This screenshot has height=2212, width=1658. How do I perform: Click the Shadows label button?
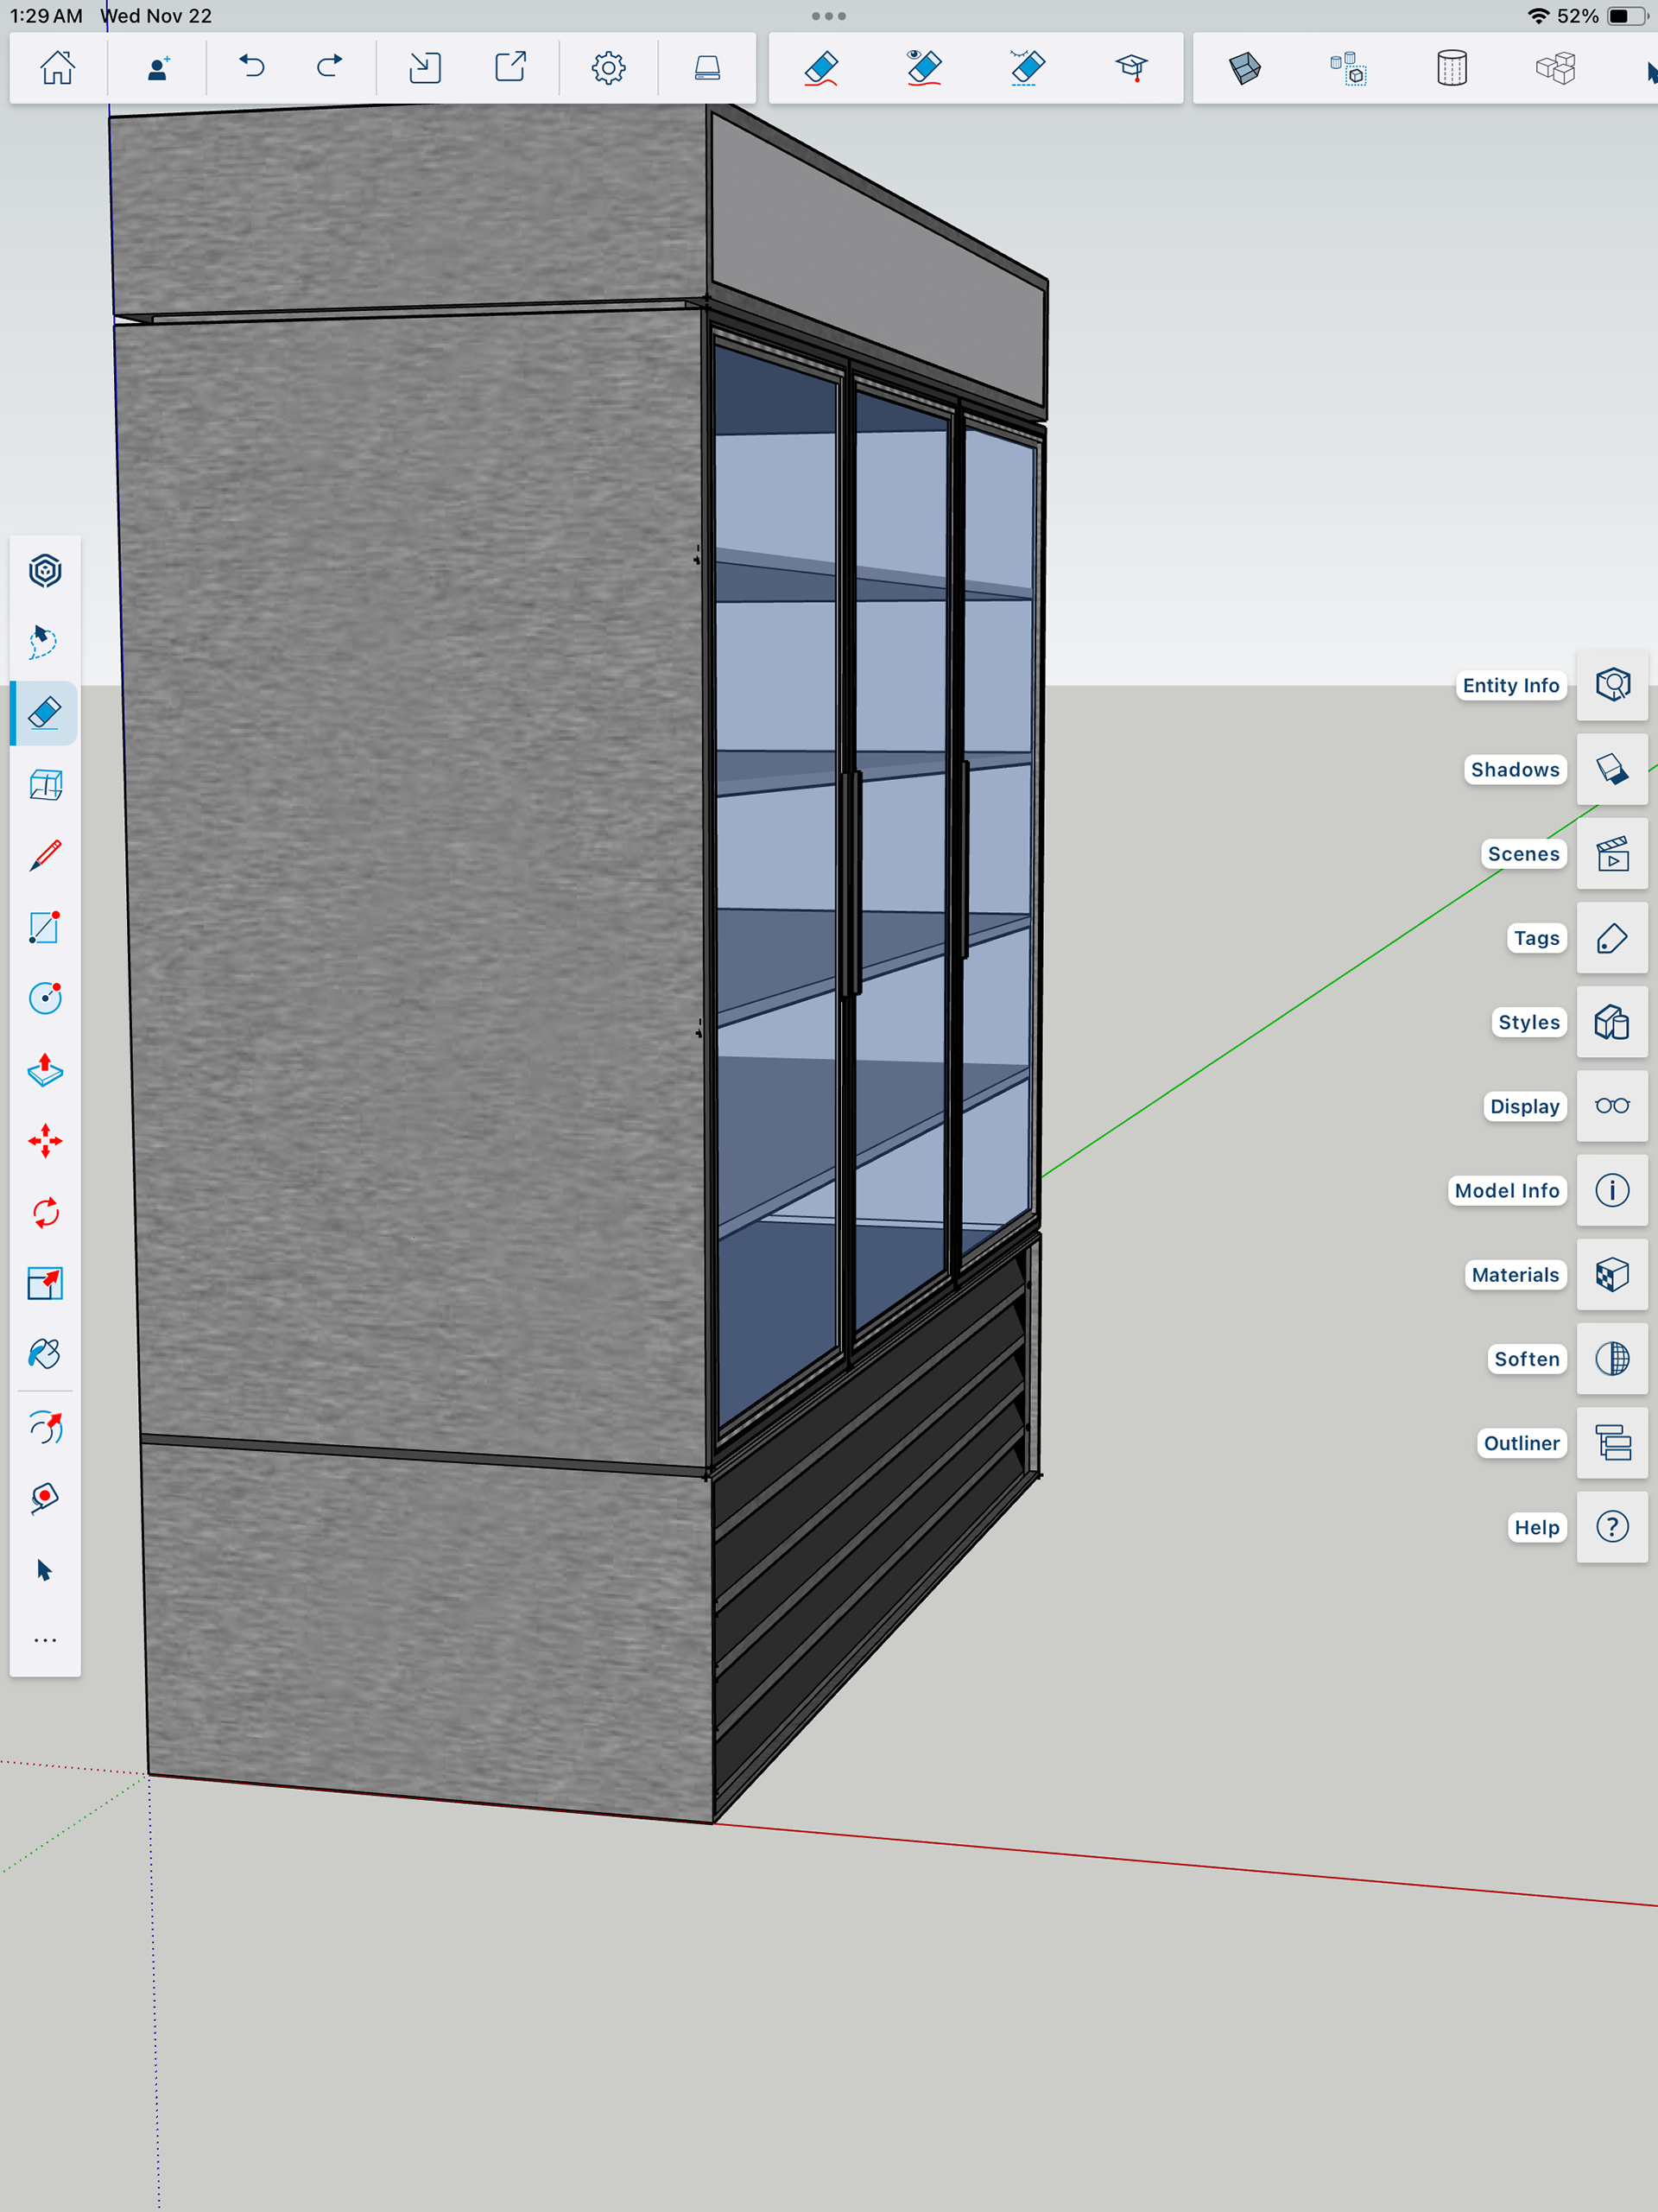(x=1514, y=770)
